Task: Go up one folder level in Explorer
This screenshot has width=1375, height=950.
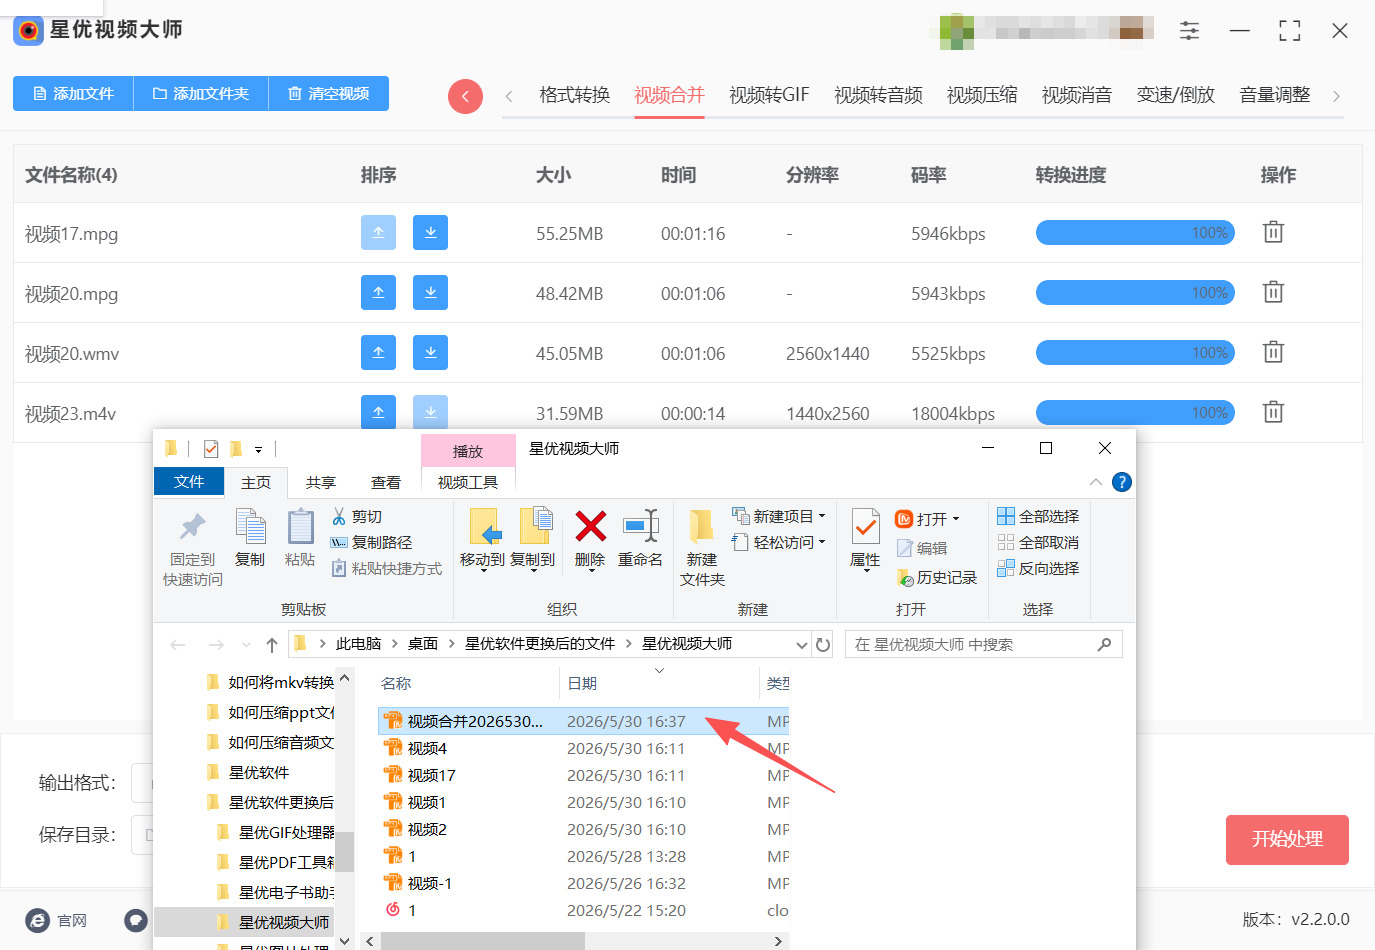Action: click(x=272, y=645)
